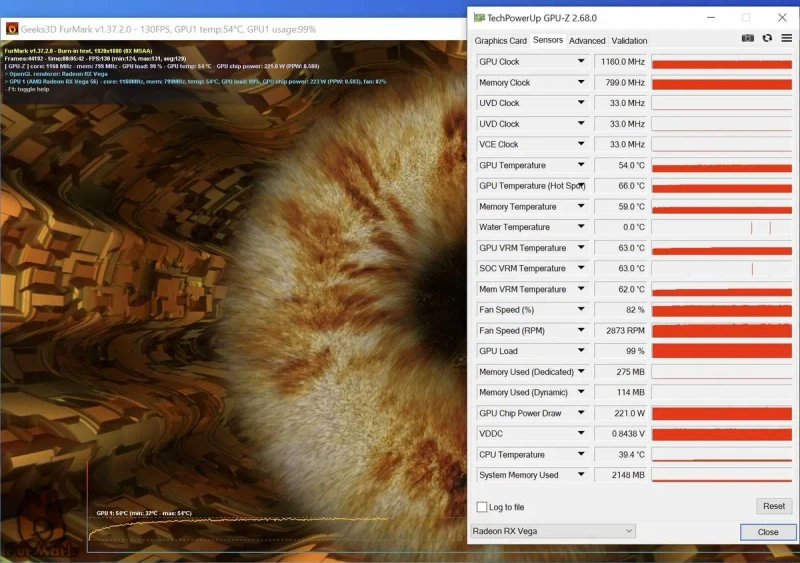The image size is (800, 563).
Task: Open the Fan Speed (RPM) dropdown
Action: click(x=581, y=330)
